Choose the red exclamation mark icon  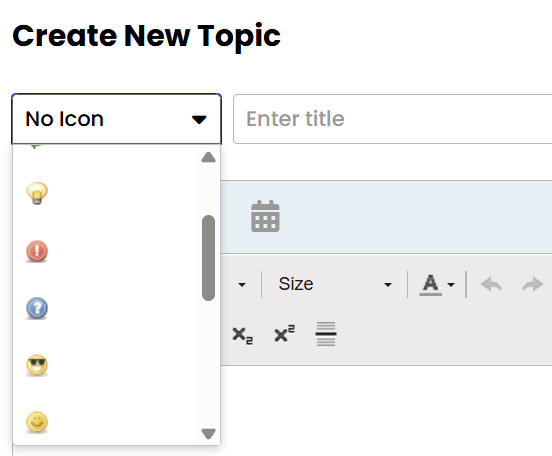pyautogui.click(x=37, y=251)
